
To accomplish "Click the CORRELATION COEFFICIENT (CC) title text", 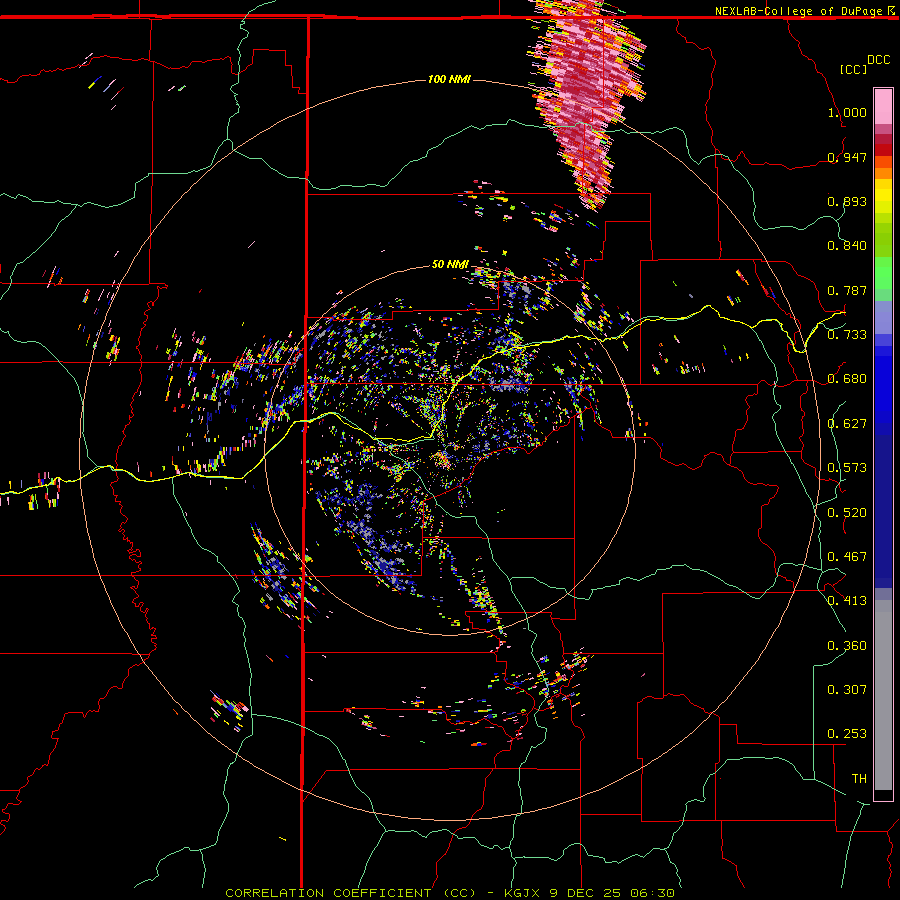I will point(350,893).
